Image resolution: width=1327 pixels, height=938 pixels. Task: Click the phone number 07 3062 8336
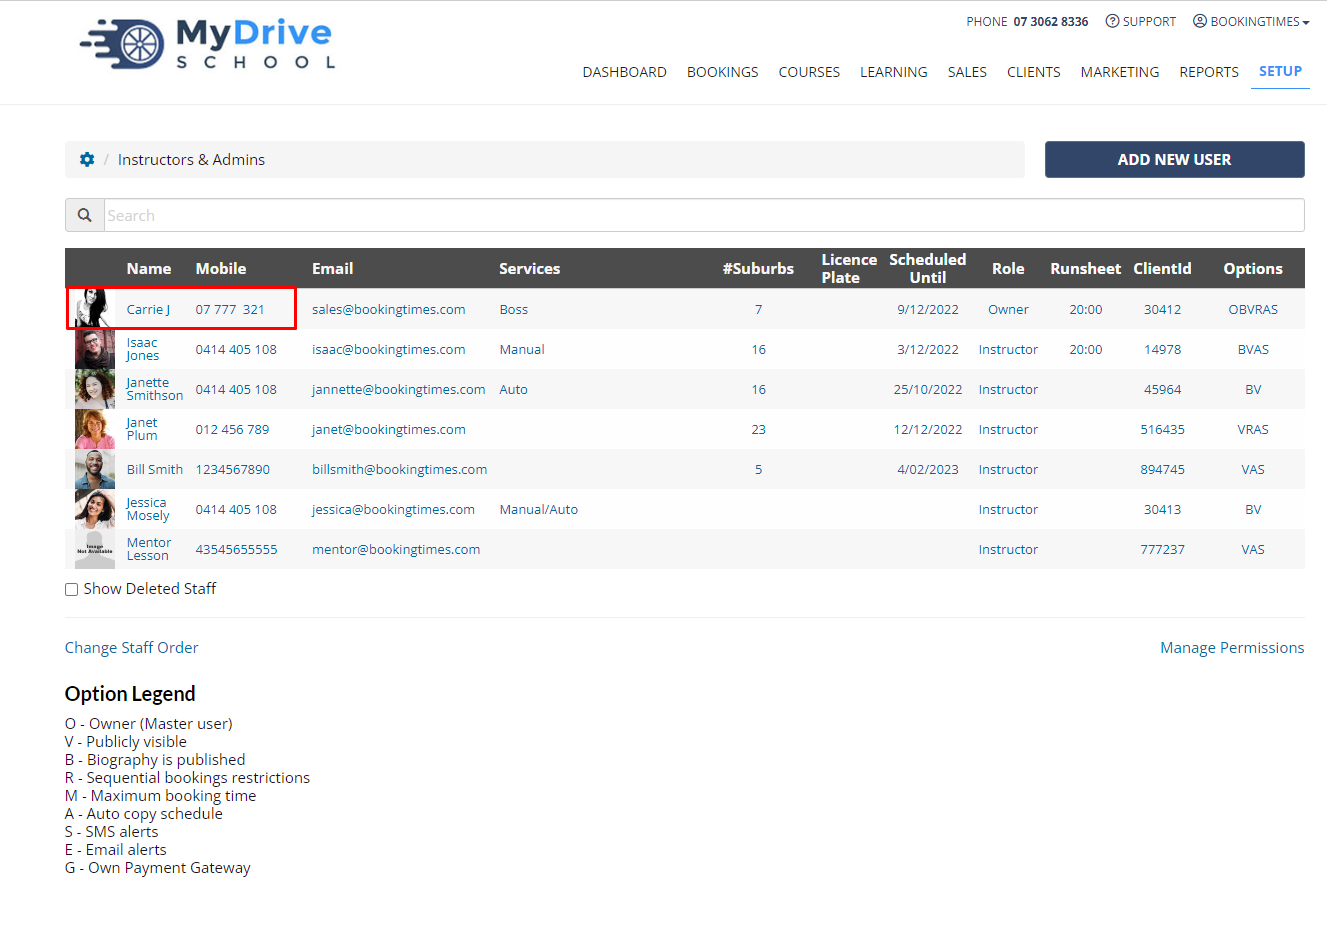(x=1051, y=21)
